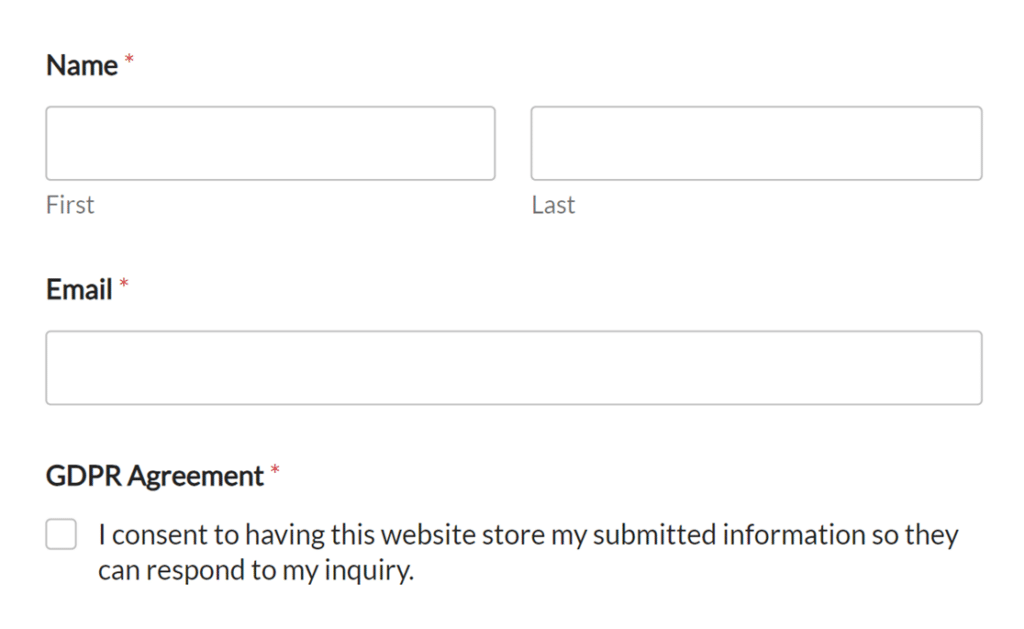Check the GDPR consent checkbox
This screenshot has height=629, width=1024.
61,535
